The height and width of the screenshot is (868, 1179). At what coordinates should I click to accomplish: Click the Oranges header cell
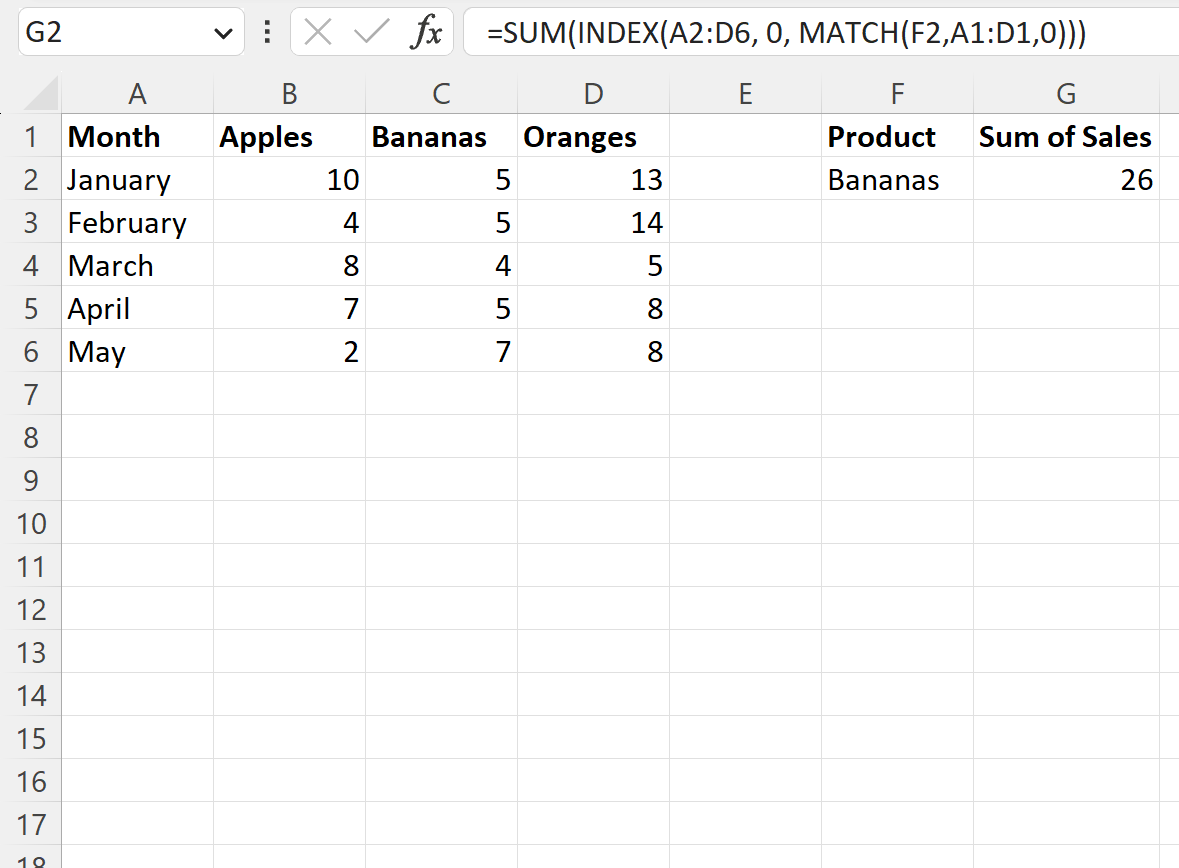click(593, 136)
